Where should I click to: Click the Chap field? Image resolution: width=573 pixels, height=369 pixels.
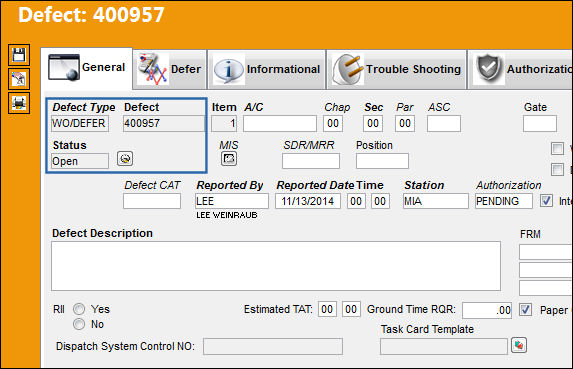click(x=333, y=123)
